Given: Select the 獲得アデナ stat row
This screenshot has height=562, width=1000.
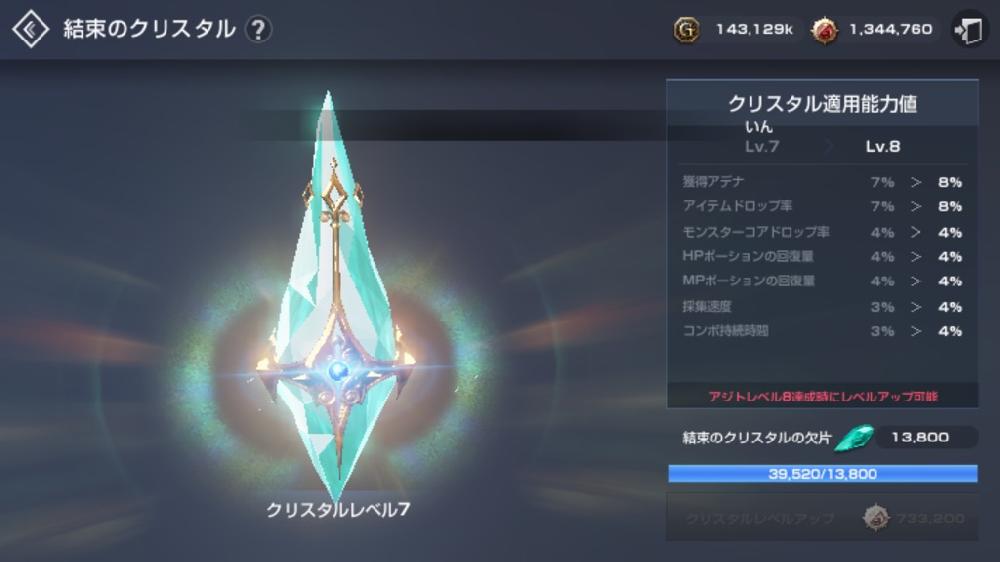Looking at the screenshot, I should click(x=822, y=182).
